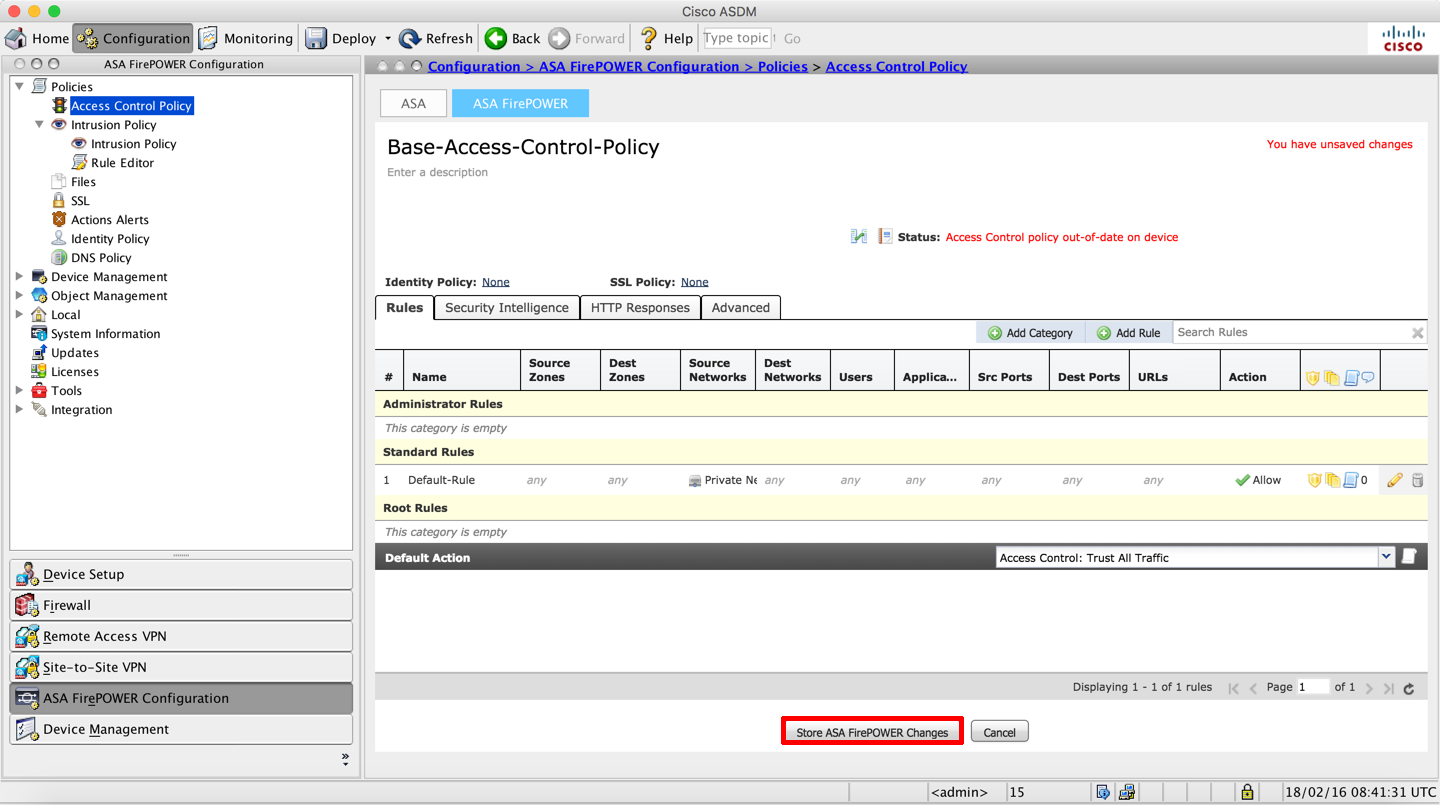This screenshot has width=1440, height=805.
Task: Select Access Control Policy in the tree
Action: click(131, 105)
